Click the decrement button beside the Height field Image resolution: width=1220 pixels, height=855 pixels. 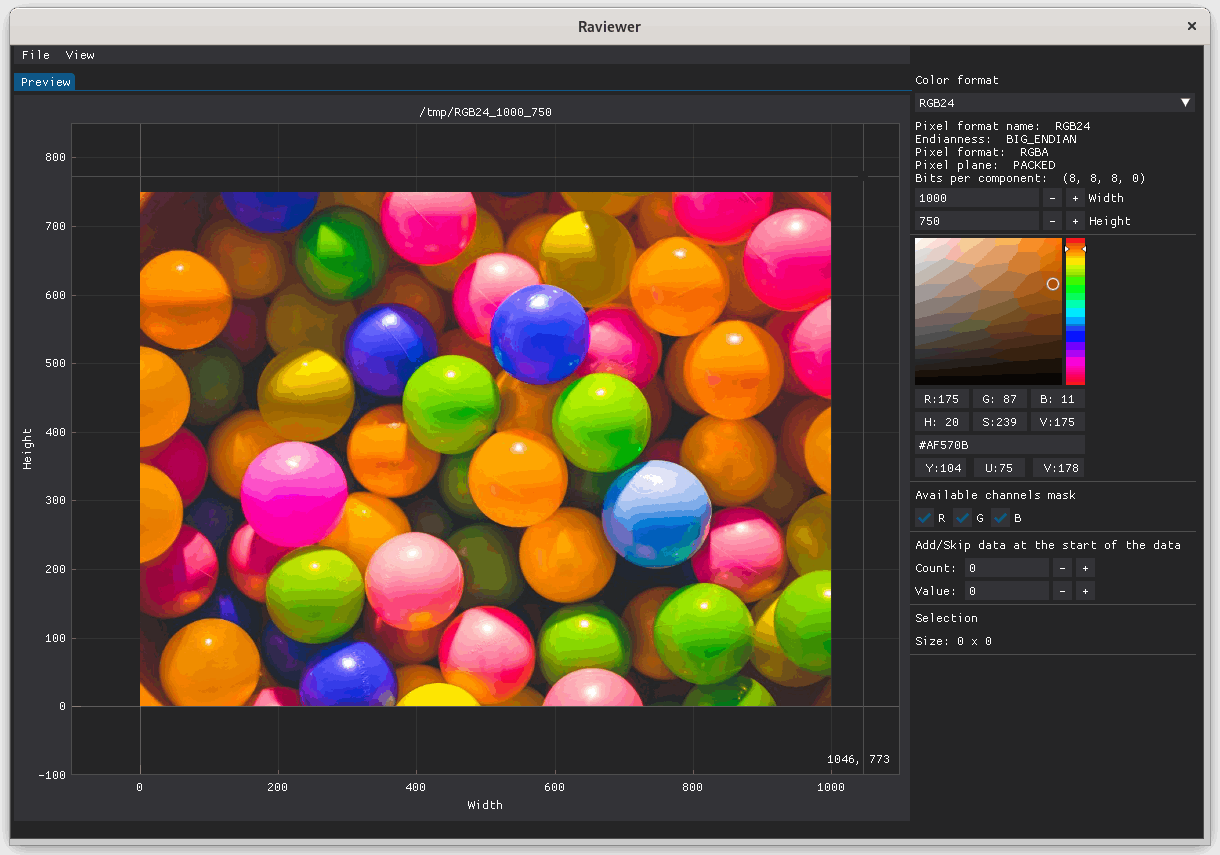pos(1053,220)
